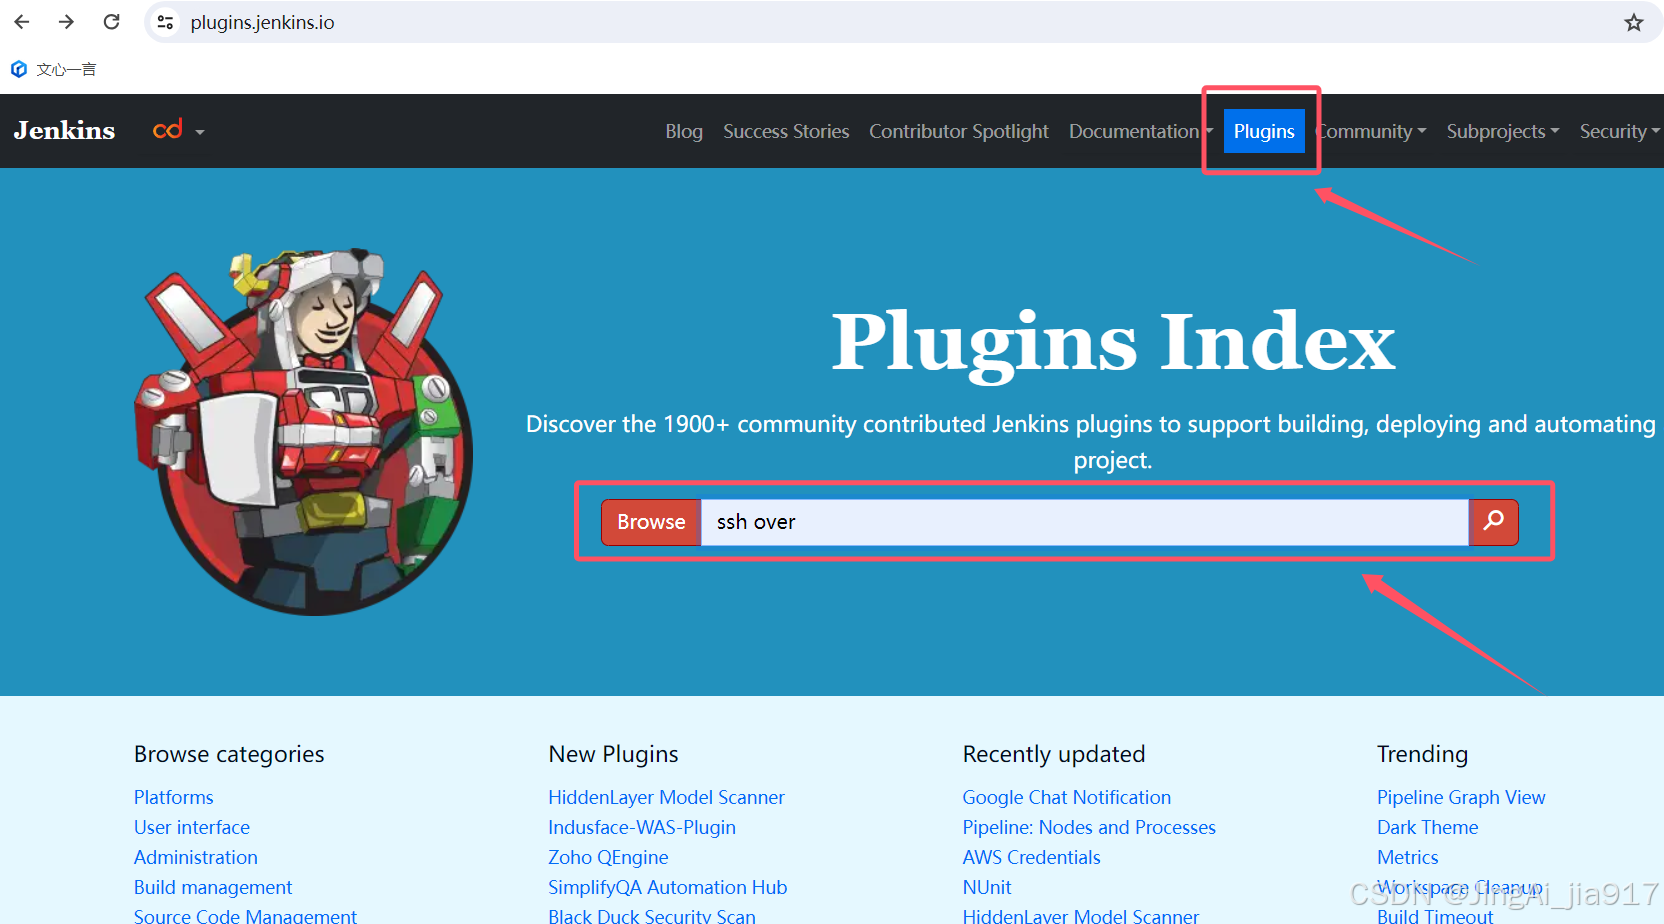This screenshot has width=1664, height=924.
Task: Open Contributor Spotlight page
Action: point(959,131)
